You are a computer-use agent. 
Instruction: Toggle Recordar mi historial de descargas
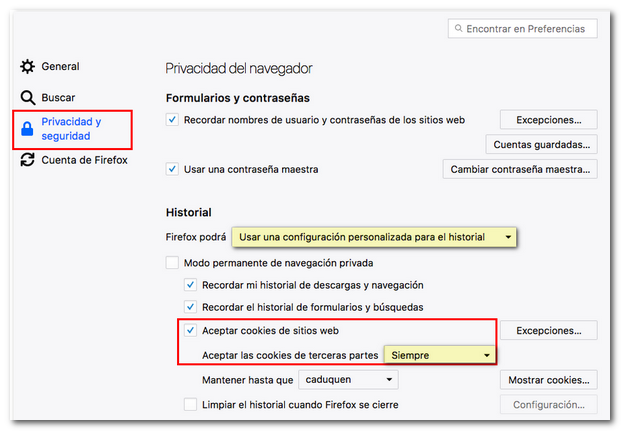coord(191,285)
